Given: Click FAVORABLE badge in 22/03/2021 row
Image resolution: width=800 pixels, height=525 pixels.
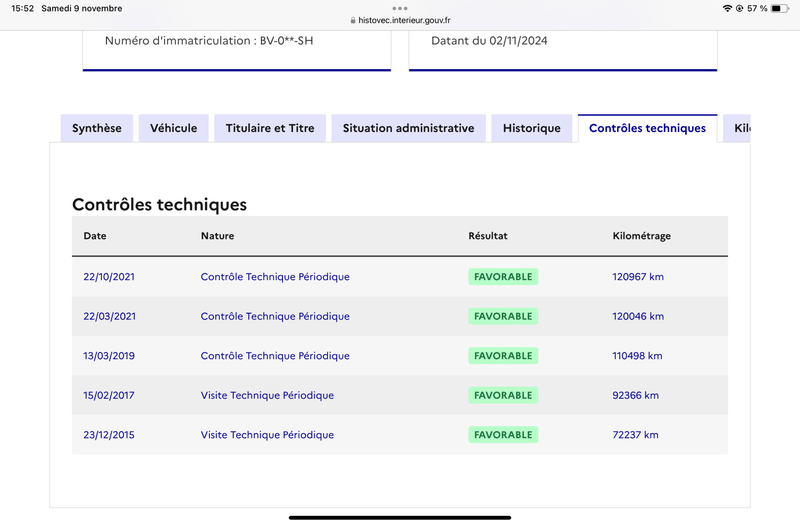Looking at the screenshot, I should (503, 316).
